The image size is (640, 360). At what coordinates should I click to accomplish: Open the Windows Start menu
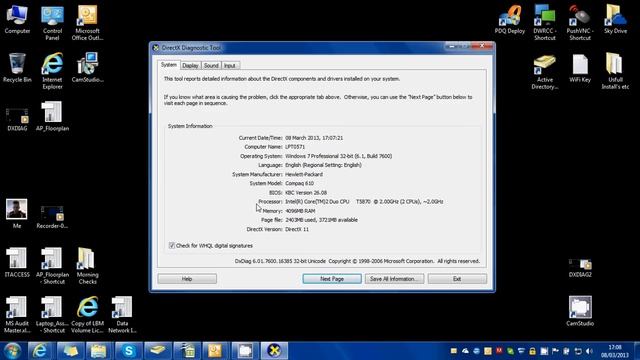[12, 351]
